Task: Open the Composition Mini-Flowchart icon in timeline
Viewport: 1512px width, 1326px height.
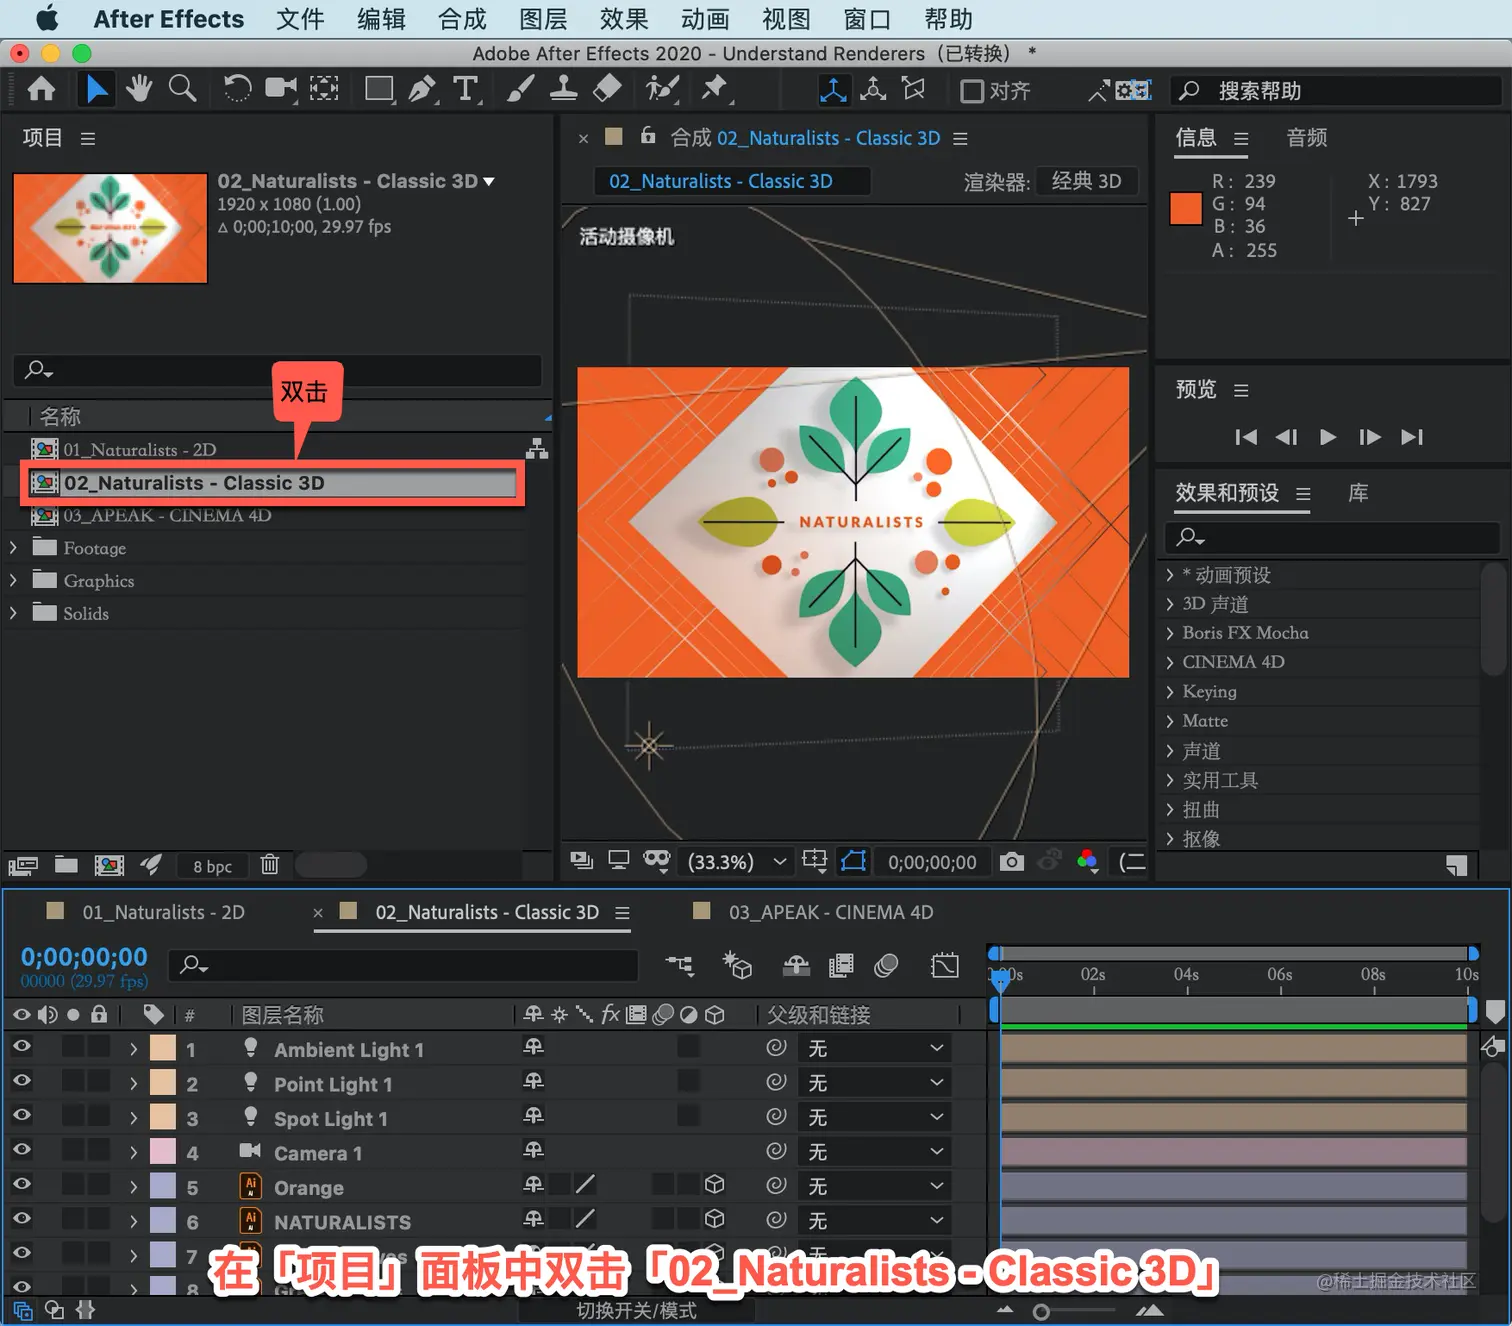Action: point(680,965)
